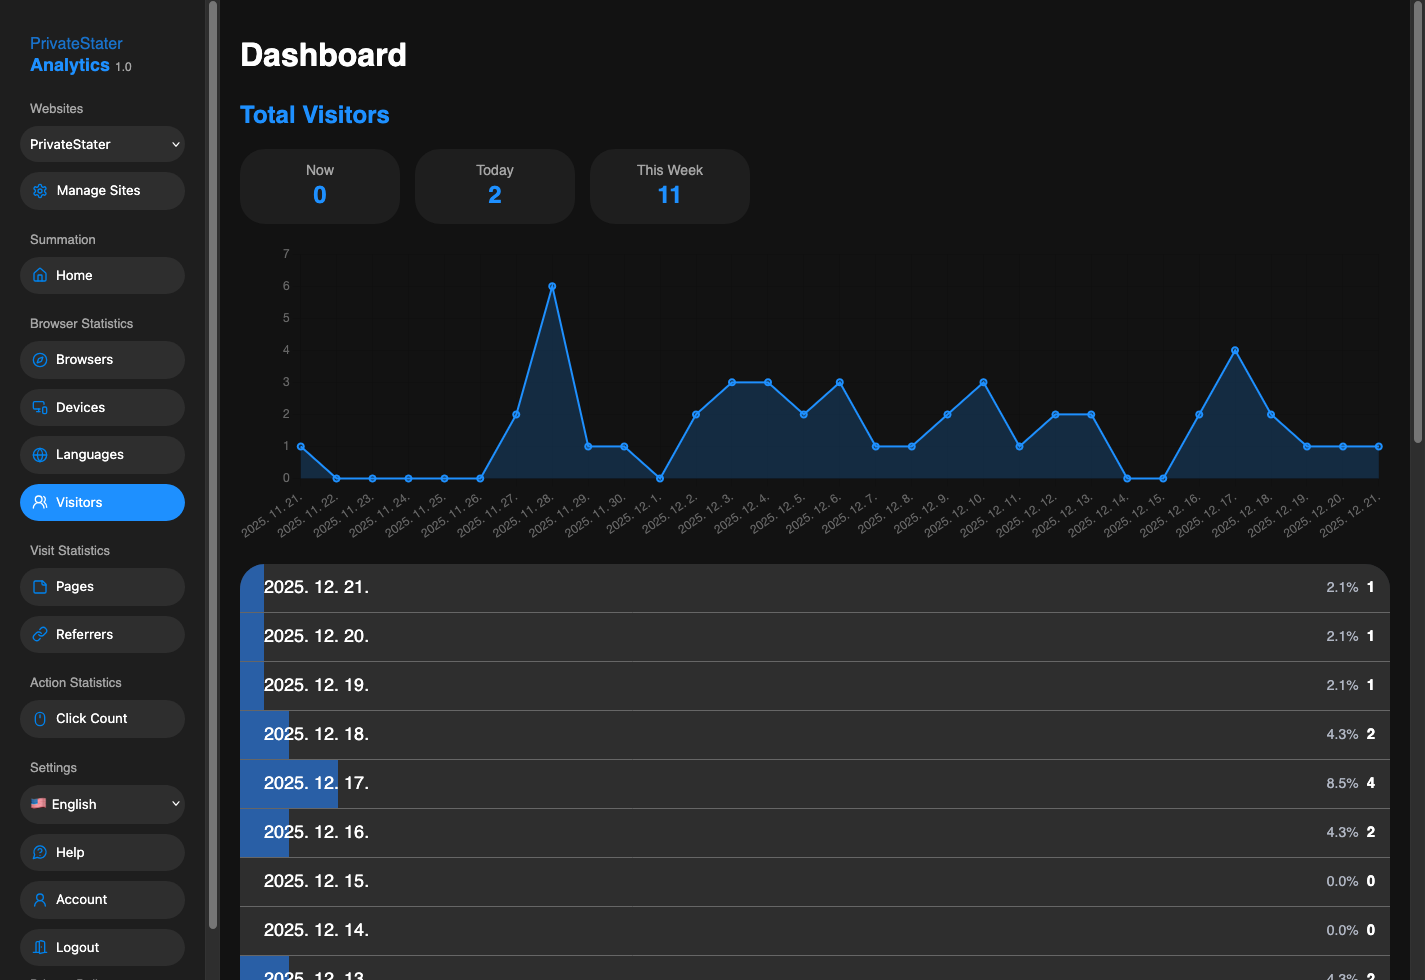Image resolution: width=1425 pixels, height=980 pixels.
Task: Select the Visitors icon
Action: (x=40, y=502)
